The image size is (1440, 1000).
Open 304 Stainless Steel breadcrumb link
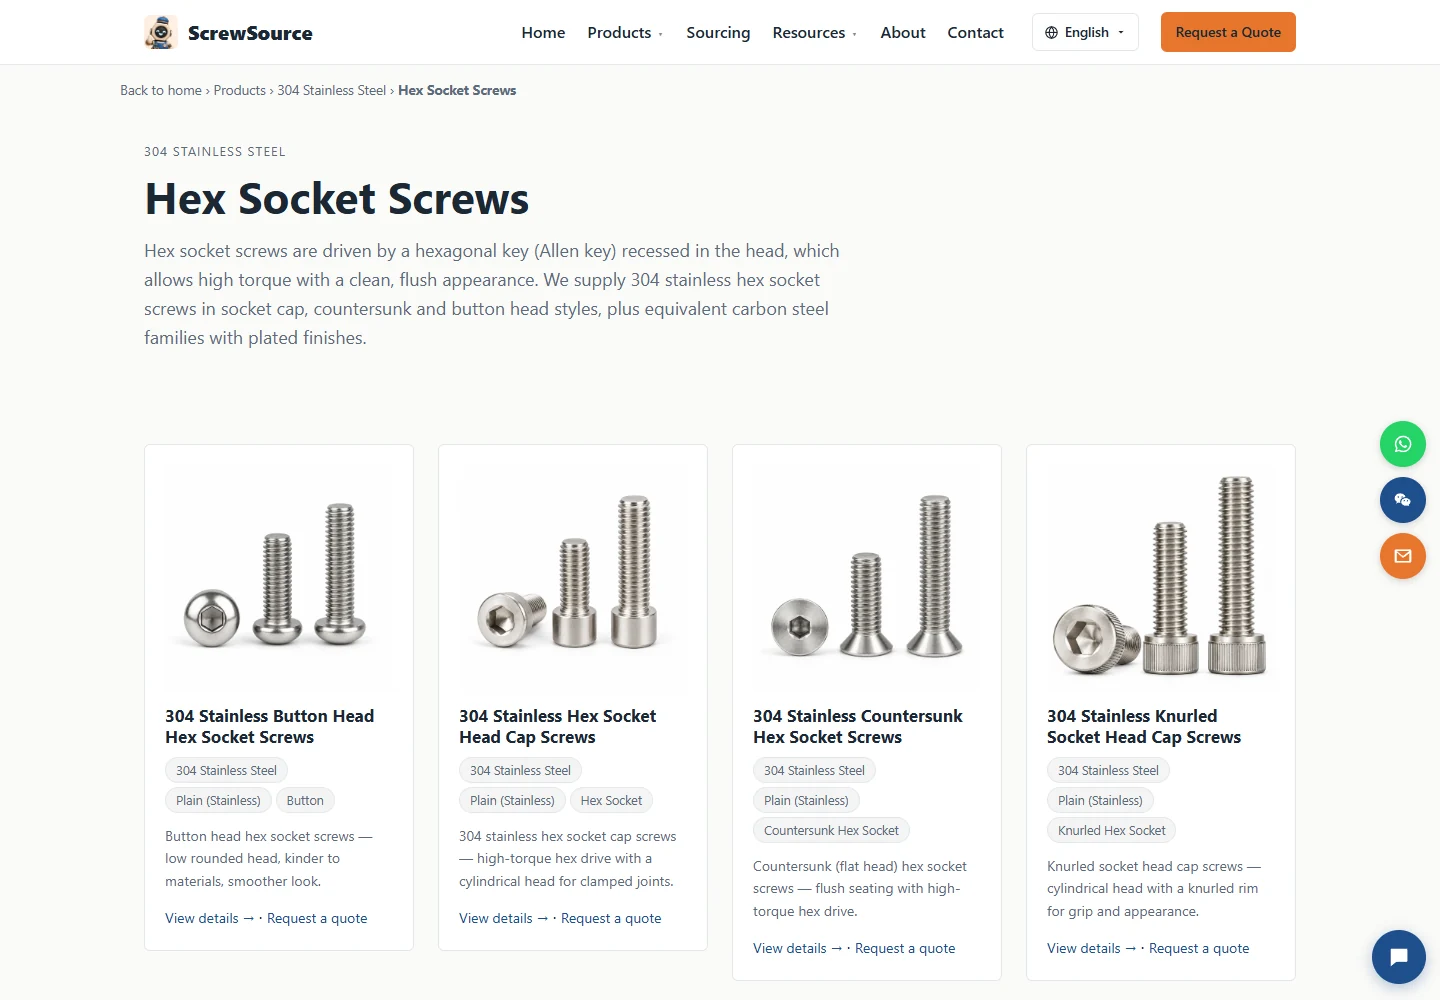coord(331,90)
